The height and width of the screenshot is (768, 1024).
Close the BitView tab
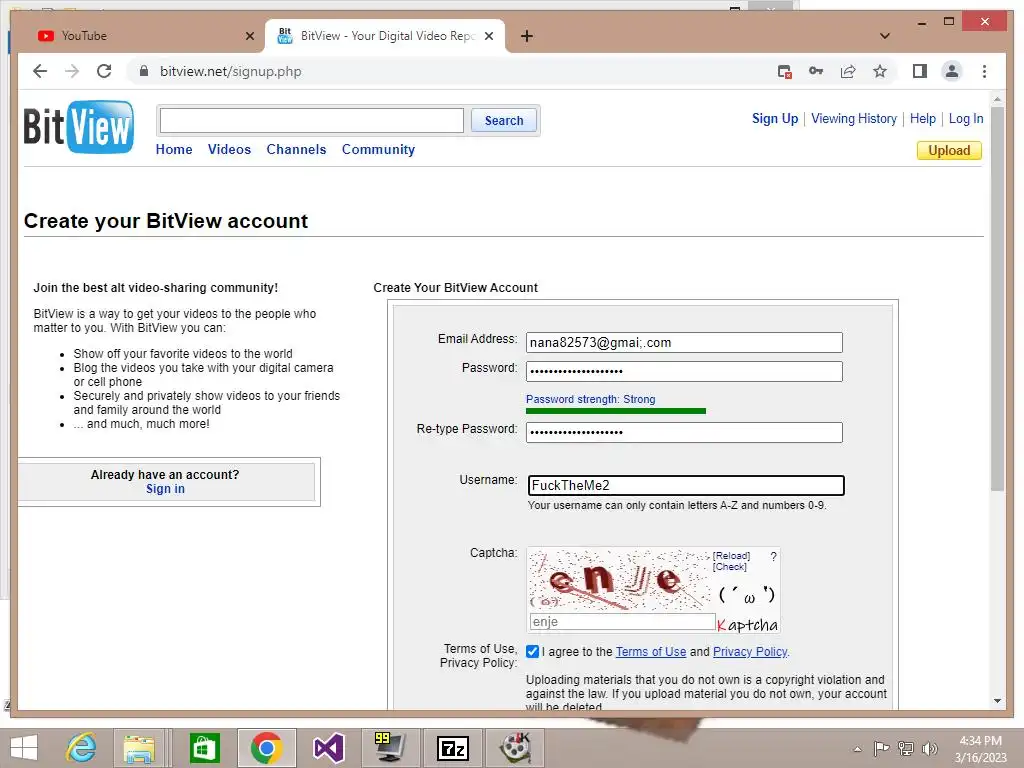click(488, 36)
